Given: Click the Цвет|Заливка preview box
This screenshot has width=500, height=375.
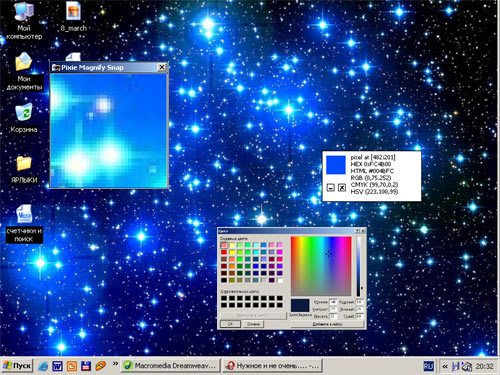Looking at the screenshot, I should 300,305.
